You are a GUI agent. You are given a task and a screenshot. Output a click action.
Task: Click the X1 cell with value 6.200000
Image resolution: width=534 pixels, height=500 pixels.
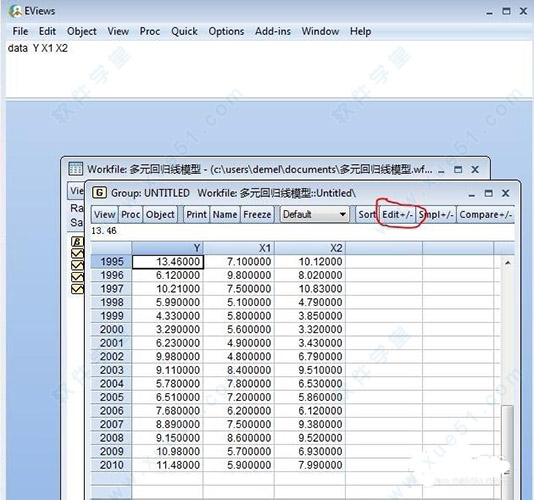(x=239, y=411)
